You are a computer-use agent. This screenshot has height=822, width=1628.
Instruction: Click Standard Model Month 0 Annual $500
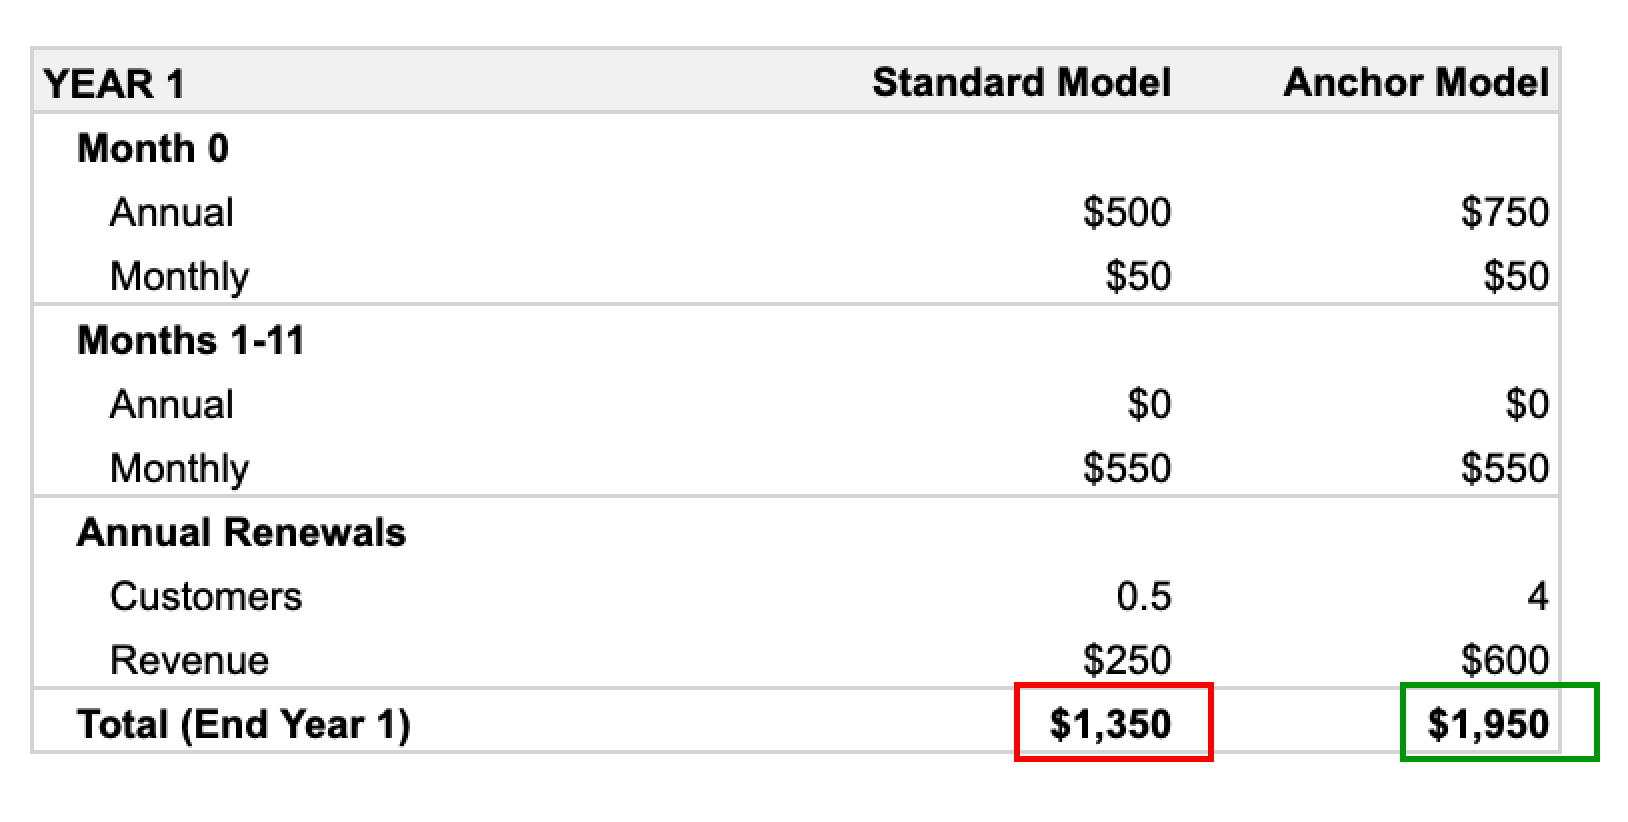click(1127, 212)
